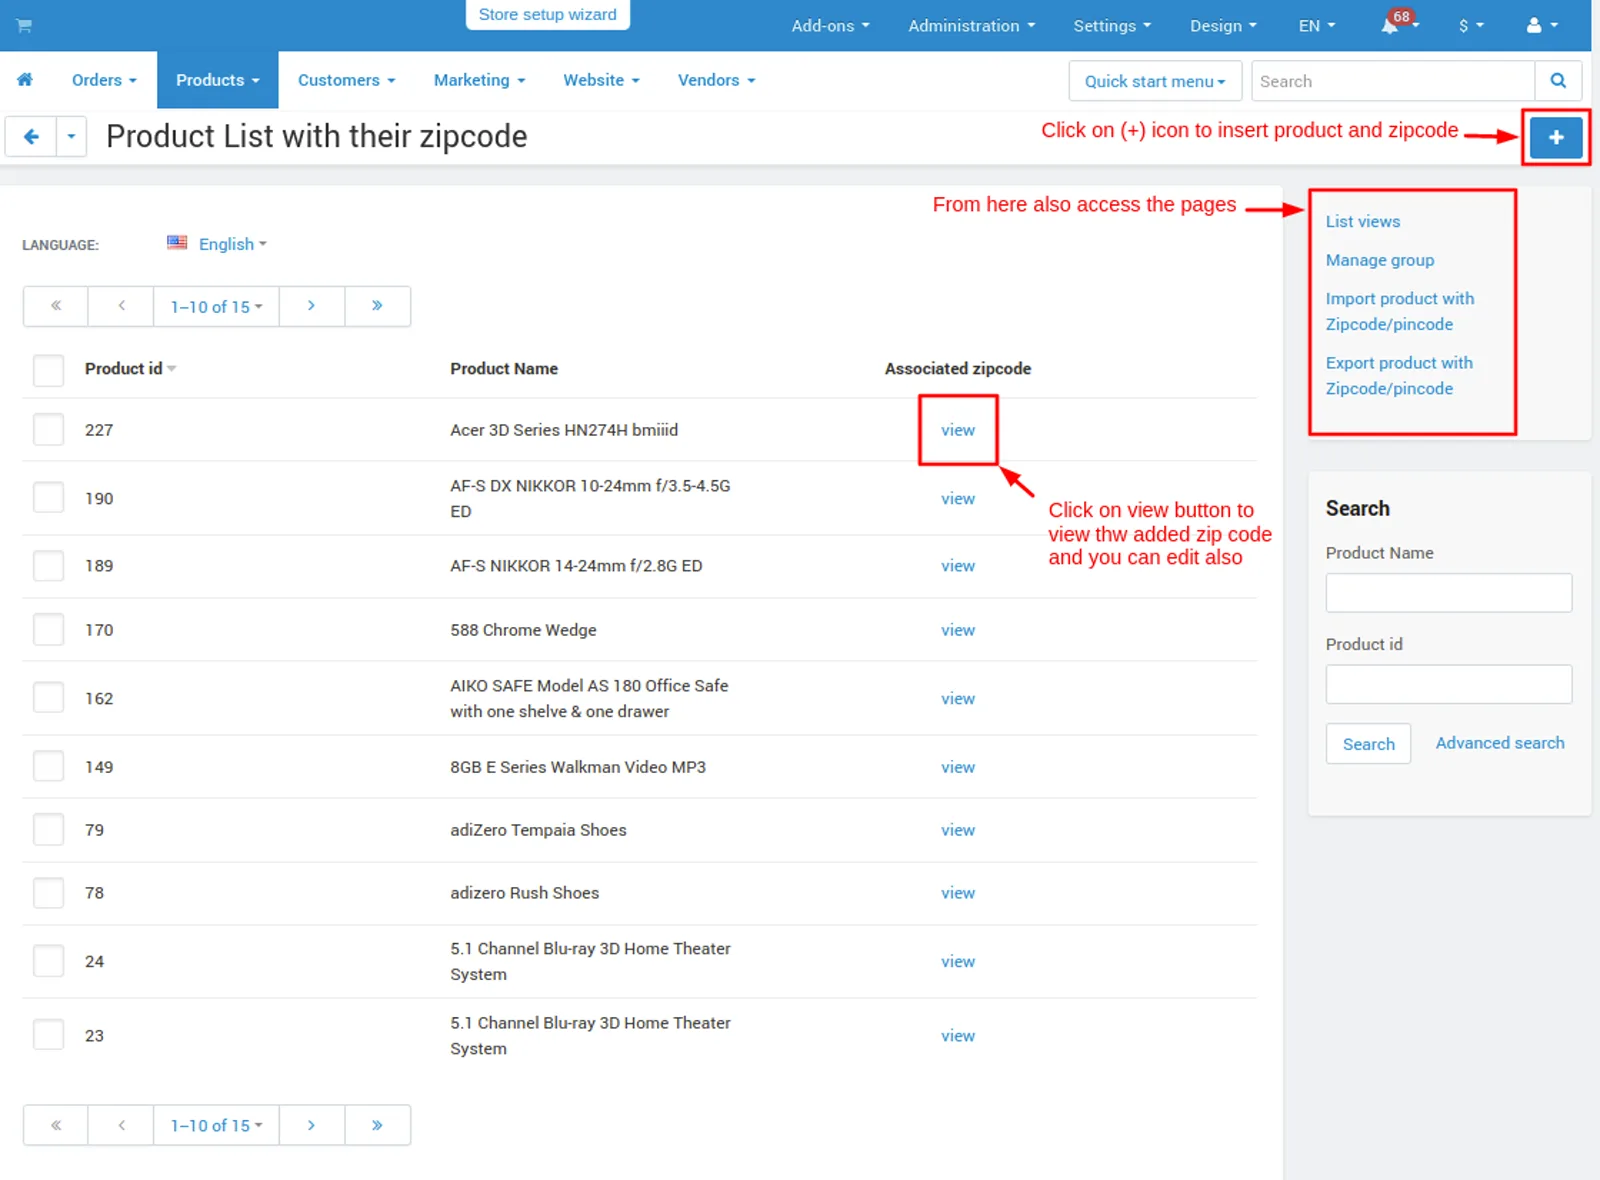The height and width of the screenshot is (1180, 1600).
Task: Toggle the select-all checkbox in header
Action: [48, 370]
